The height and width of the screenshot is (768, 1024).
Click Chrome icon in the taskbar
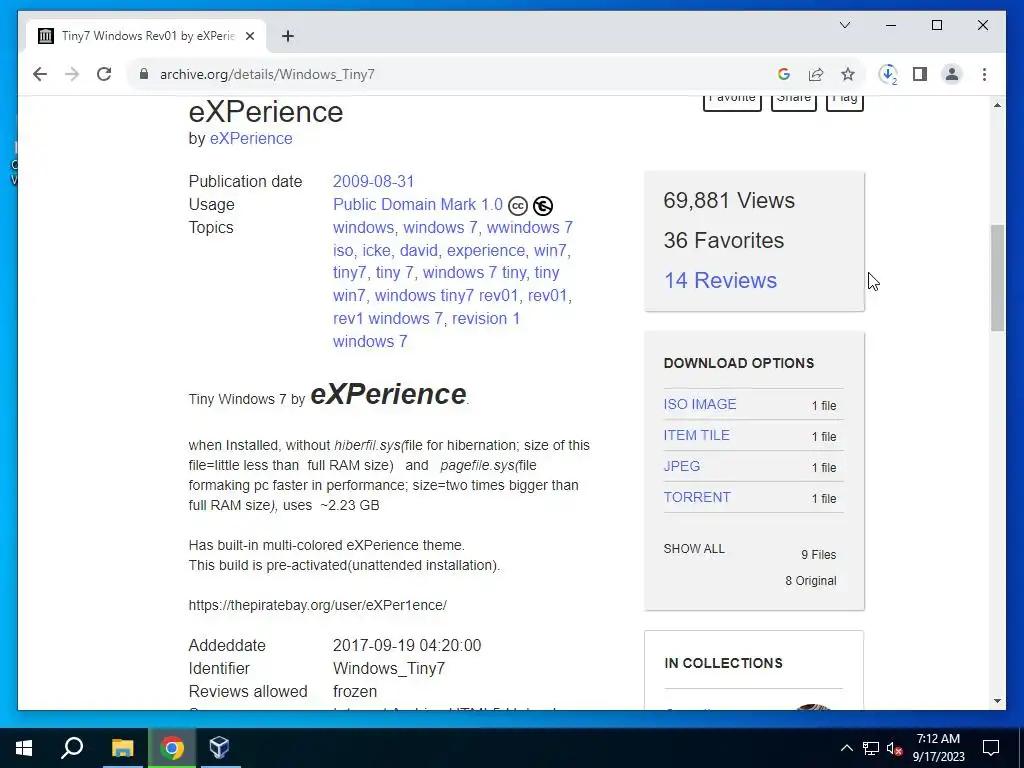pyautogui.click(x=172, y=748)
